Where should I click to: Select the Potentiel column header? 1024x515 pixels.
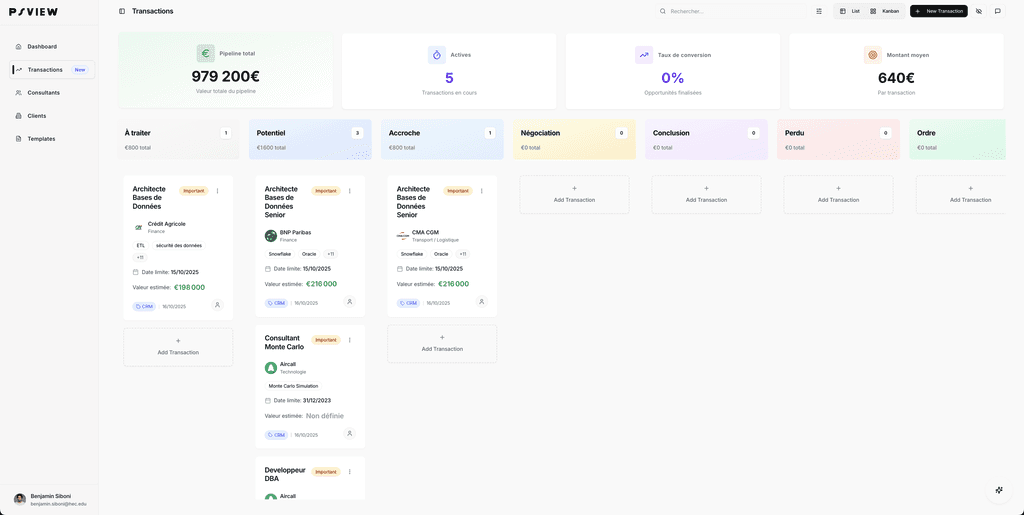[310, 139]
